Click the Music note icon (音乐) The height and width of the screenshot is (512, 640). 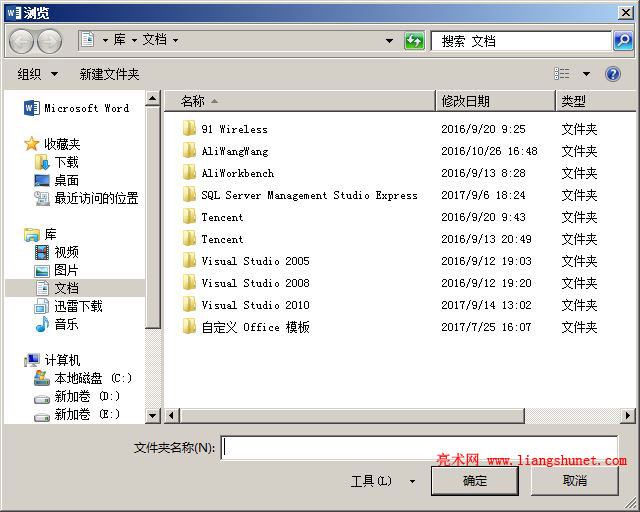[x=42, y=324]
